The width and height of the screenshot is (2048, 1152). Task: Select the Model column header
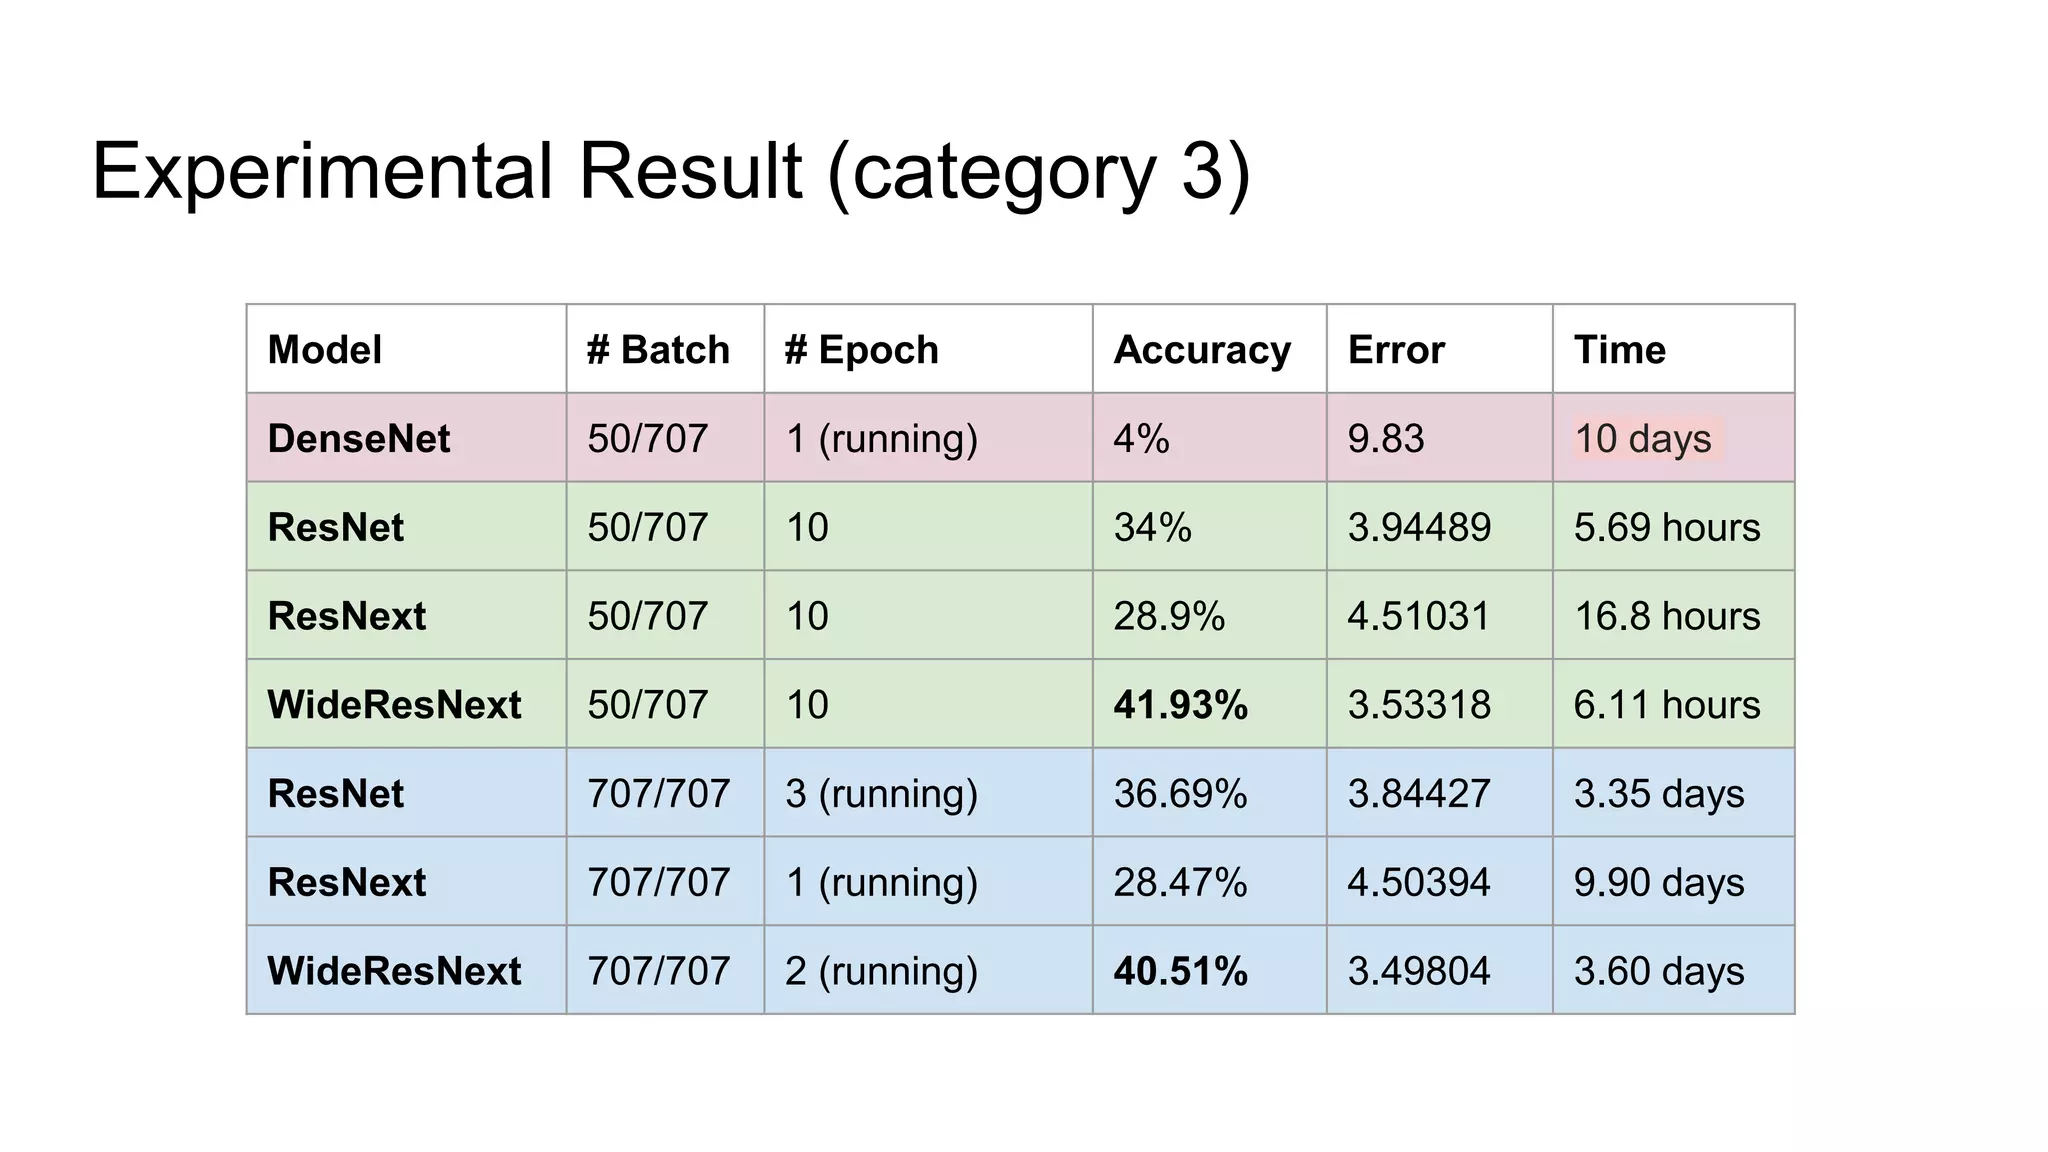[x=325, y=350]
